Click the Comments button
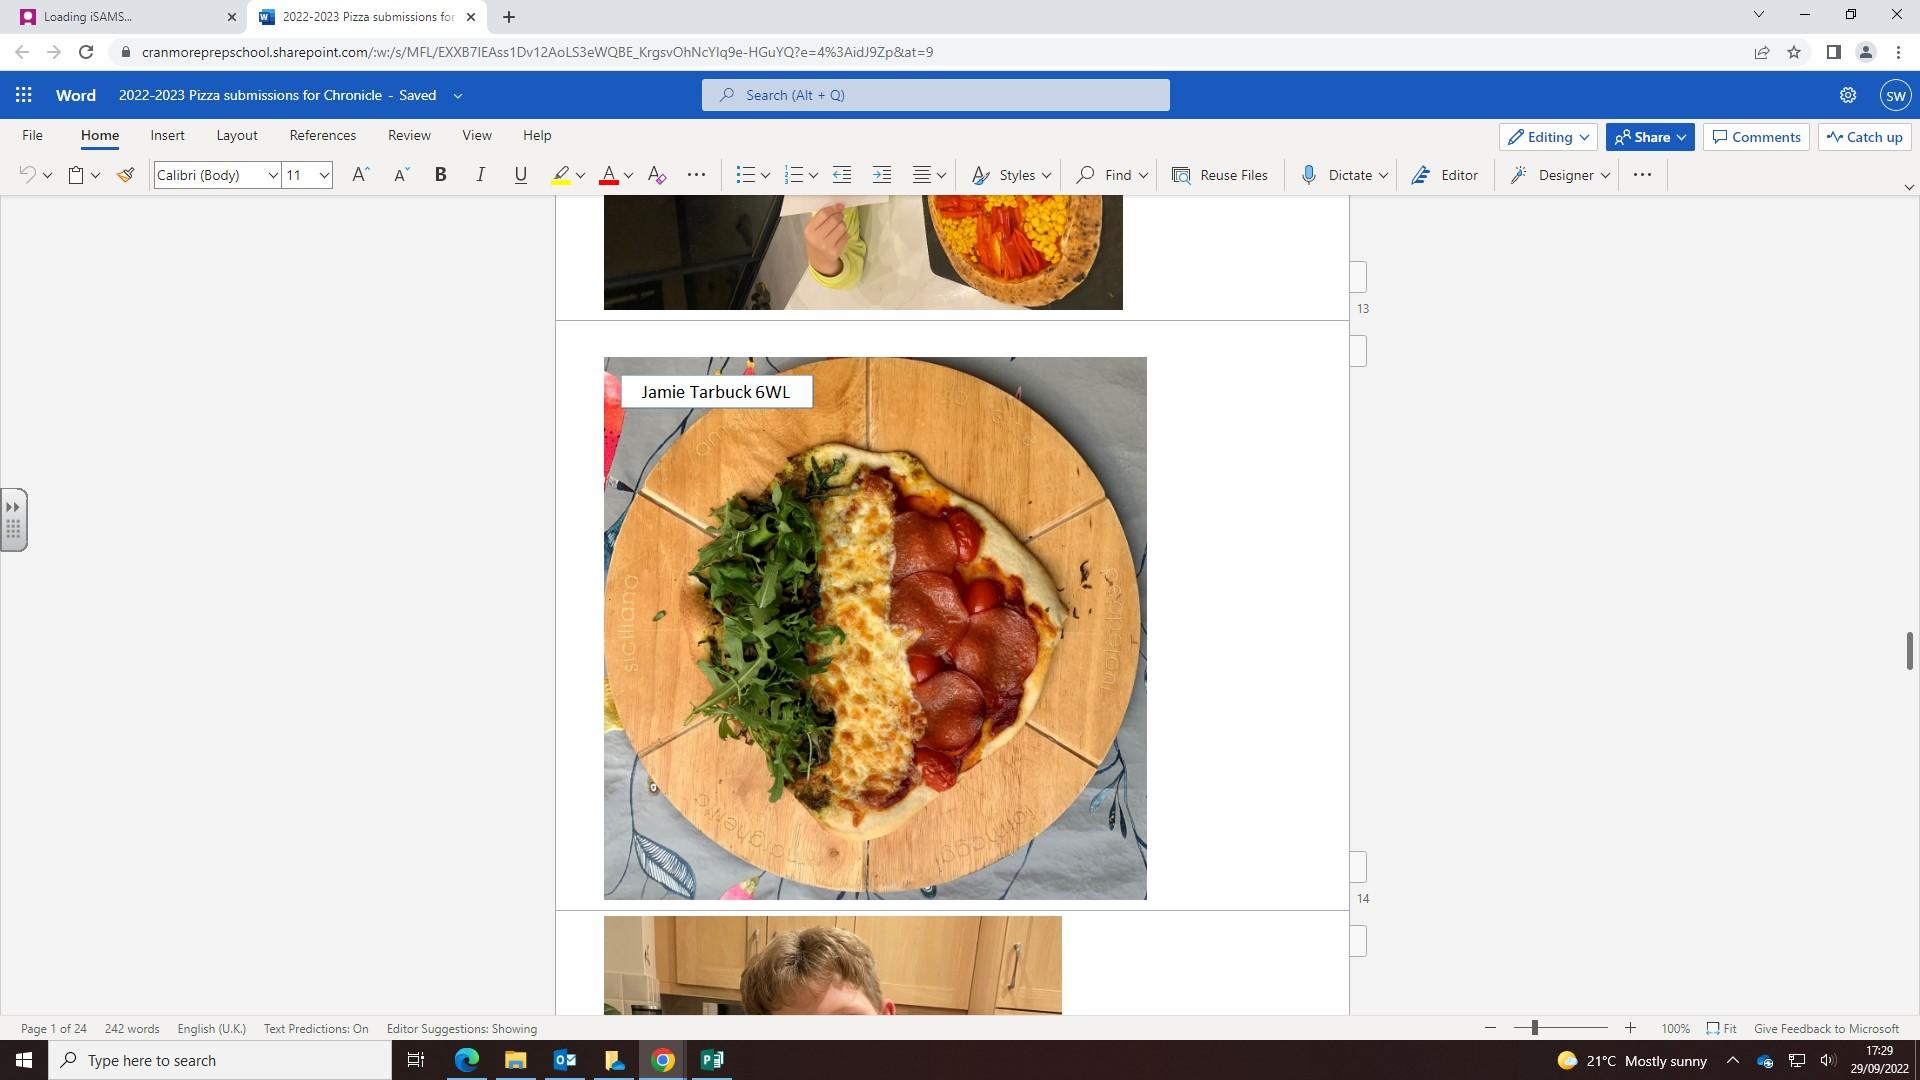This screenshot has width=1920, height=1080. pos(1756,137)
